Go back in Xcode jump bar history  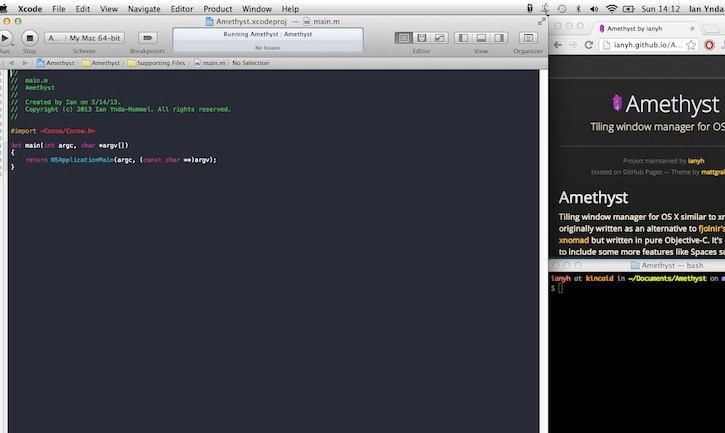12,63
